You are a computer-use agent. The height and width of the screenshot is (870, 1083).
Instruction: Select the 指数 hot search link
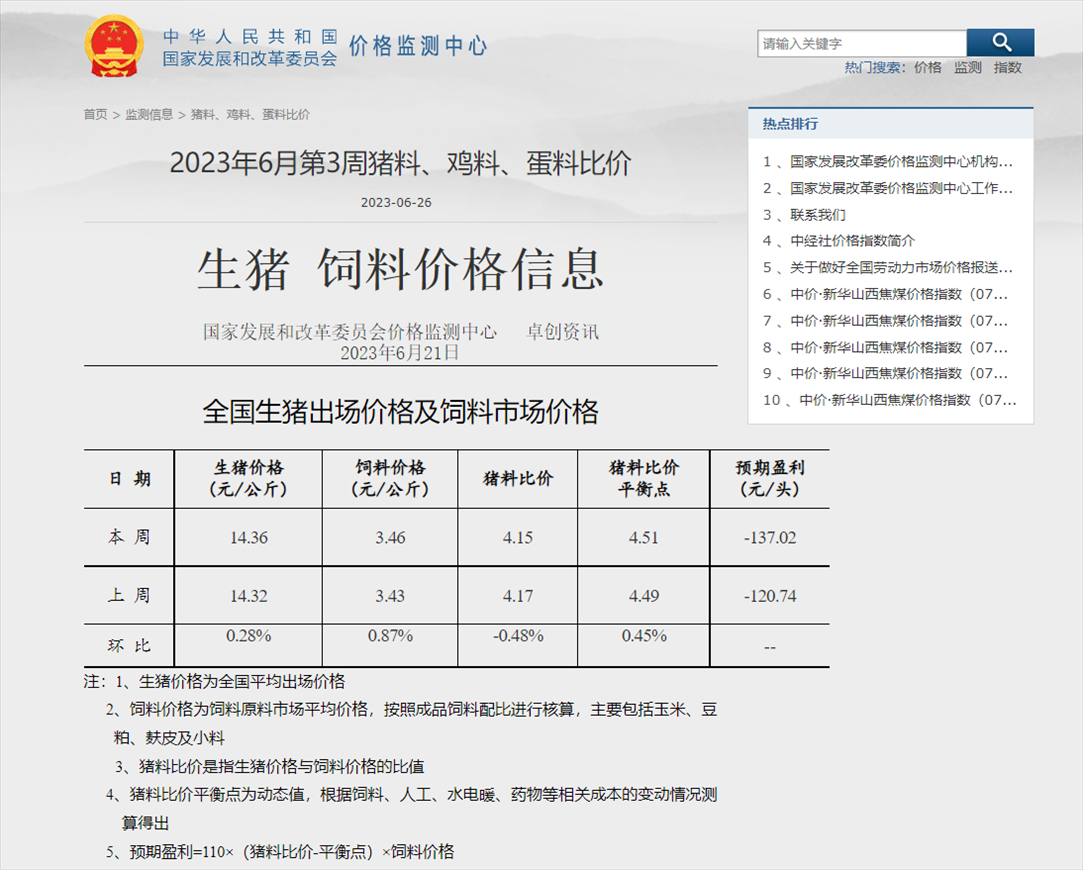click(x=1007, y=68)
